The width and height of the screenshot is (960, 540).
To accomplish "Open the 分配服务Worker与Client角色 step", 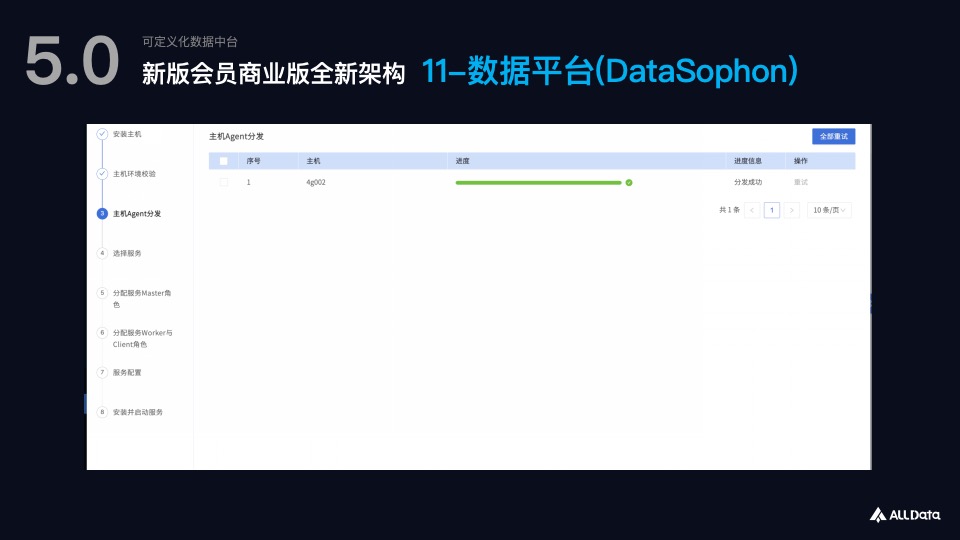I will point(143,339).
